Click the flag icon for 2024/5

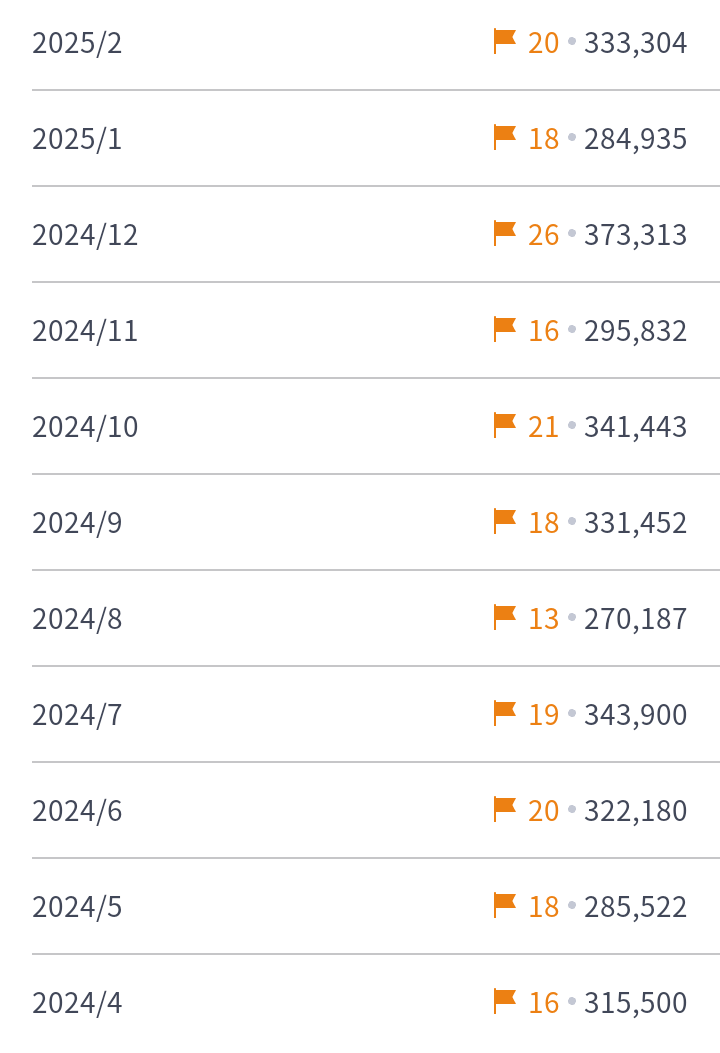click(505, 906)
